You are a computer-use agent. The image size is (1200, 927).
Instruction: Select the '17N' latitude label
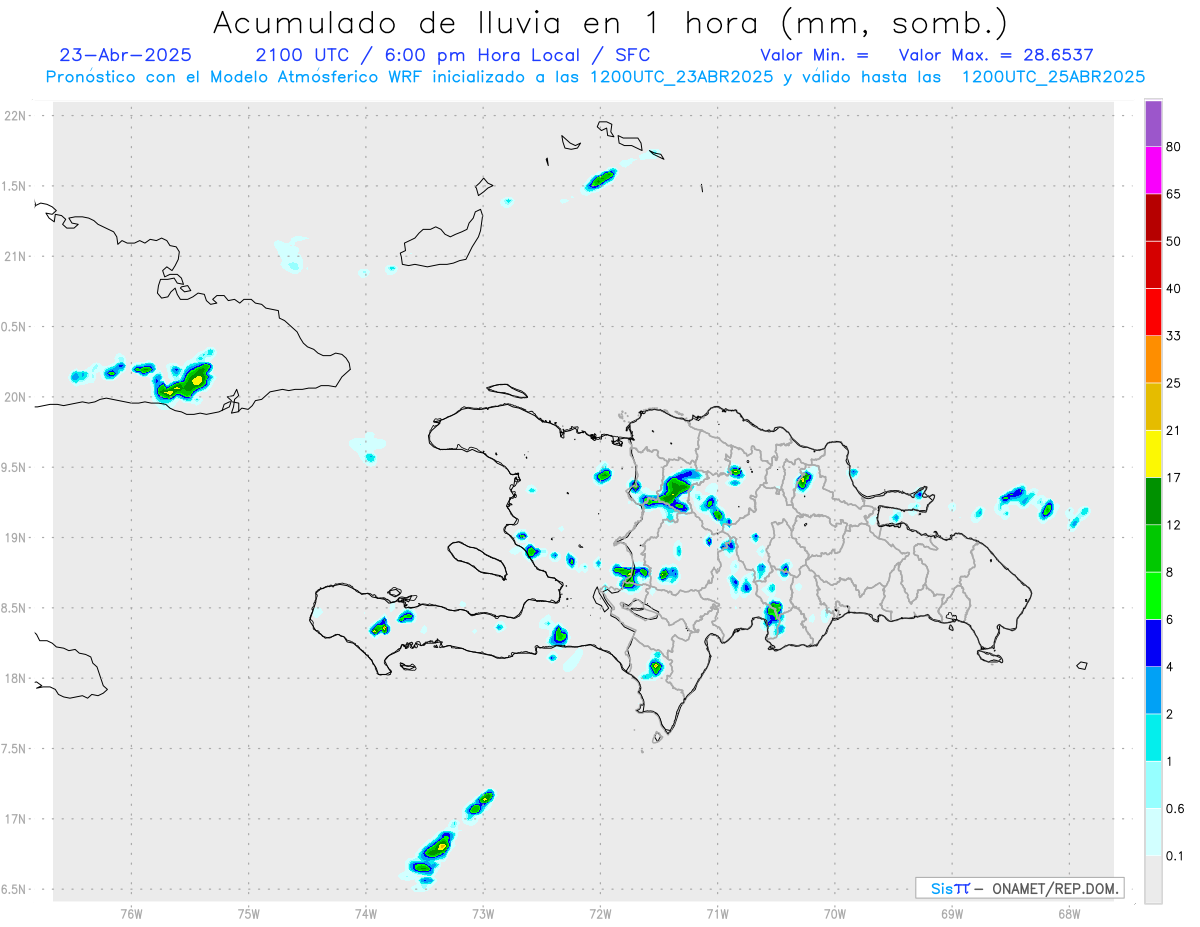15,819
